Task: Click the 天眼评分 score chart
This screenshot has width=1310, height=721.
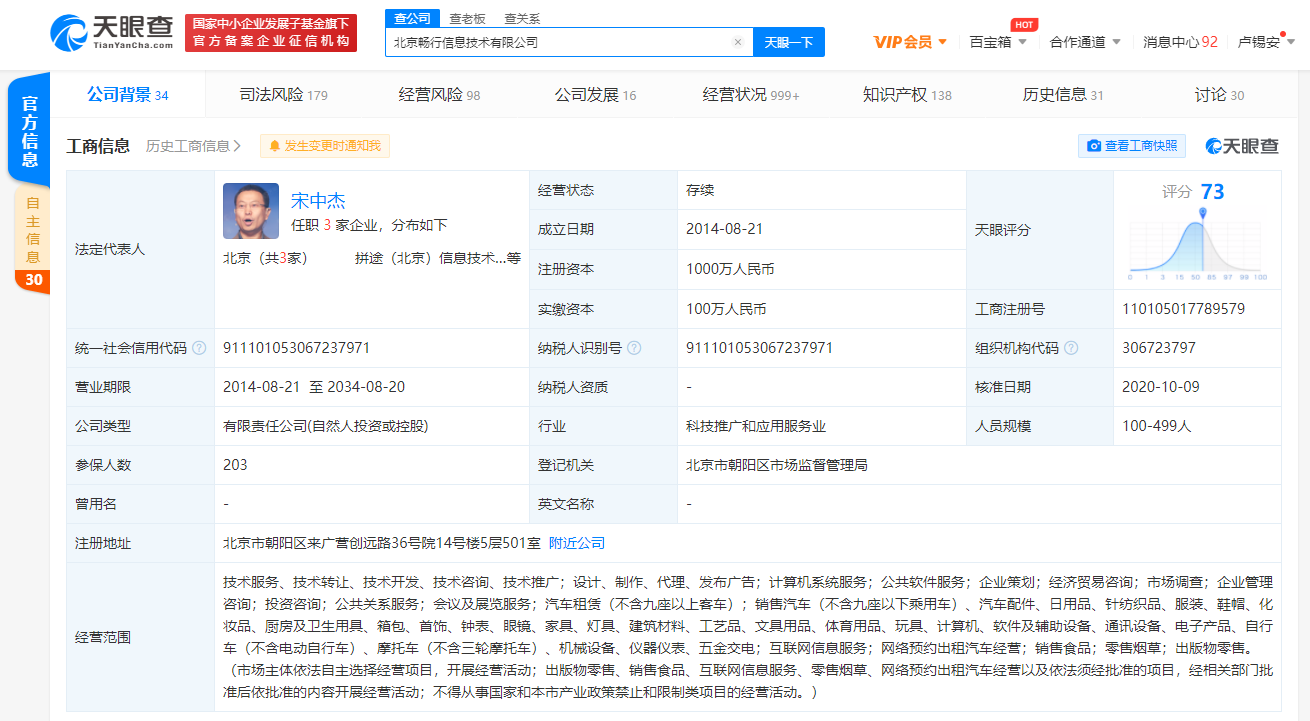Action: [x=1197, y=240]
